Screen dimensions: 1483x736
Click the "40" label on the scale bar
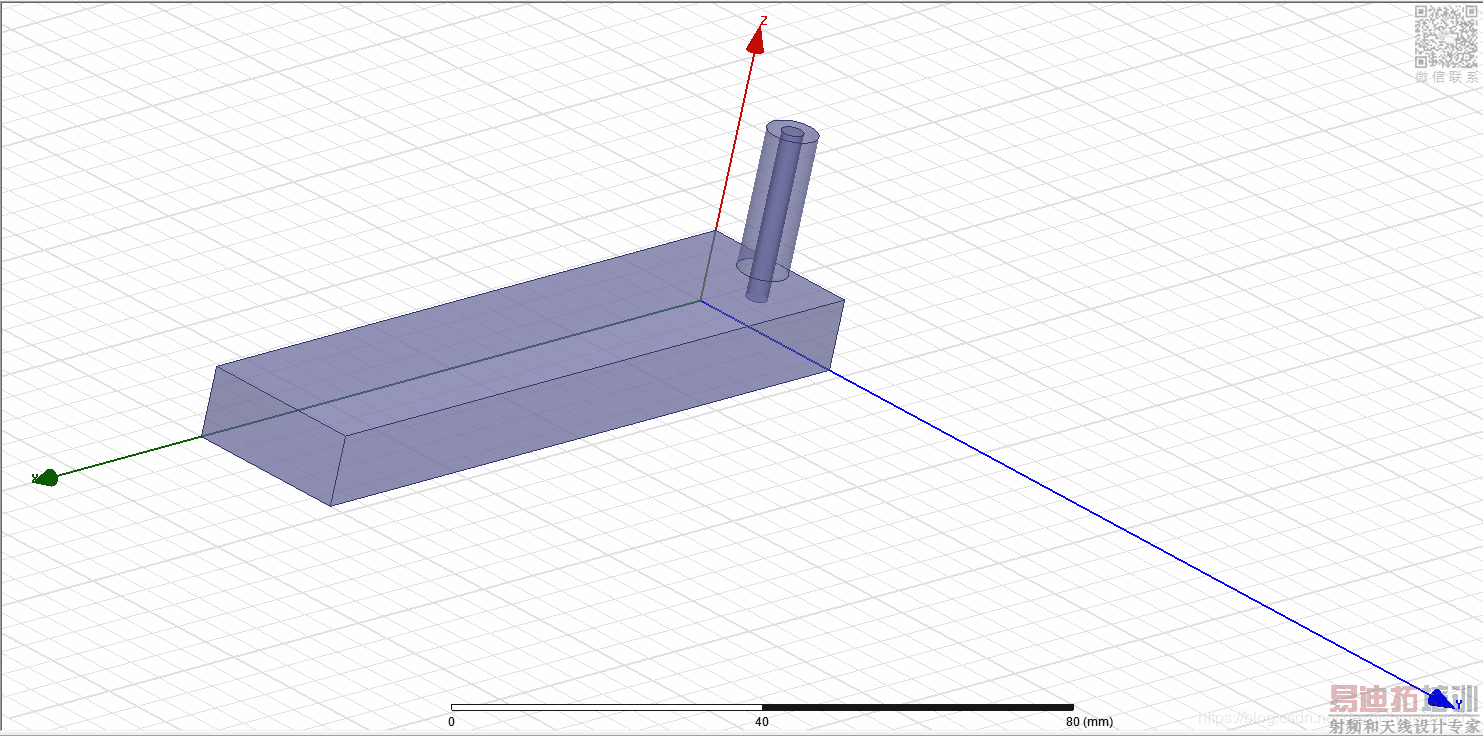coord(762,722)
